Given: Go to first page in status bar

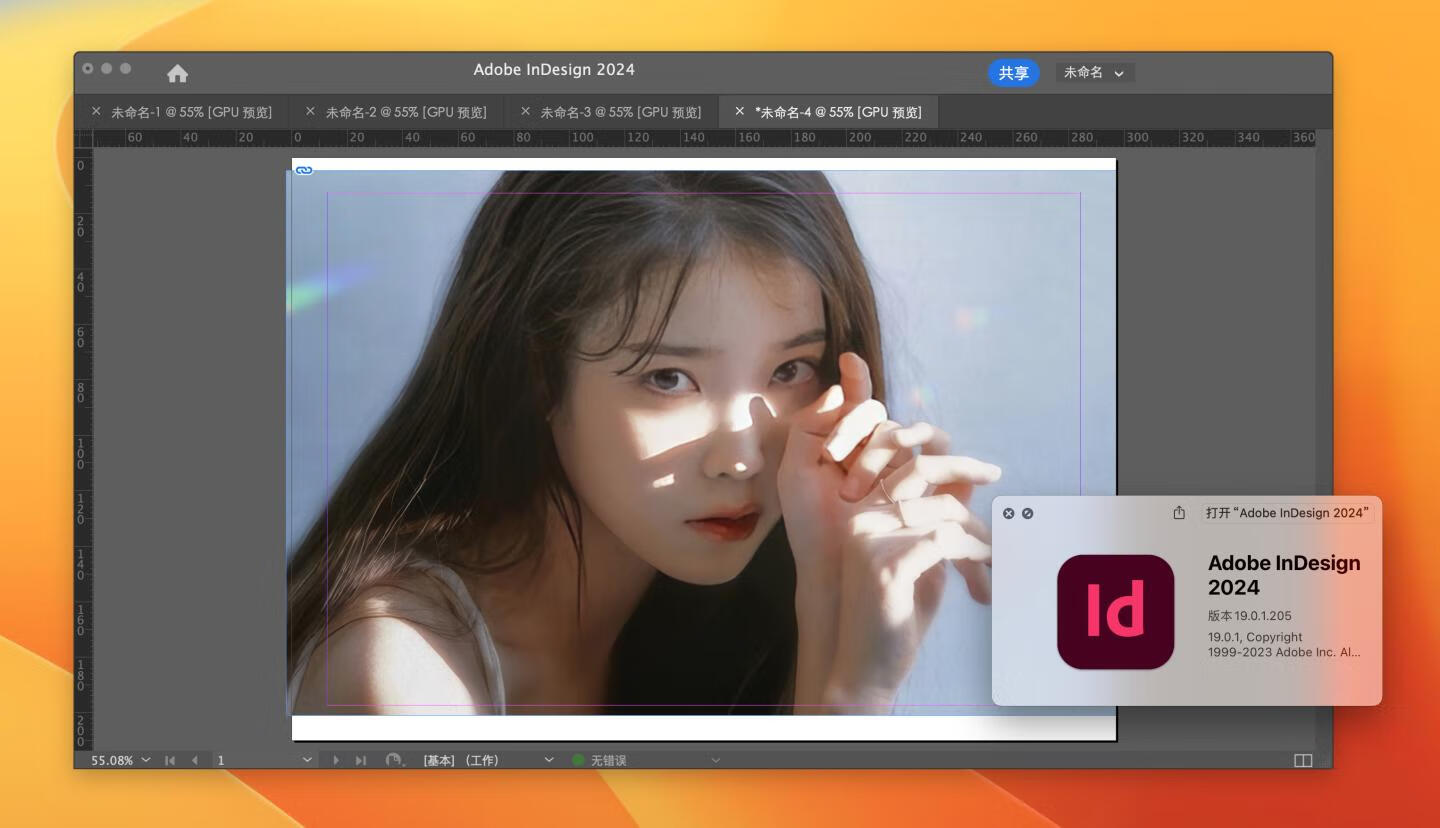Looking at the screenshot, I should click(x=170, y=760).
